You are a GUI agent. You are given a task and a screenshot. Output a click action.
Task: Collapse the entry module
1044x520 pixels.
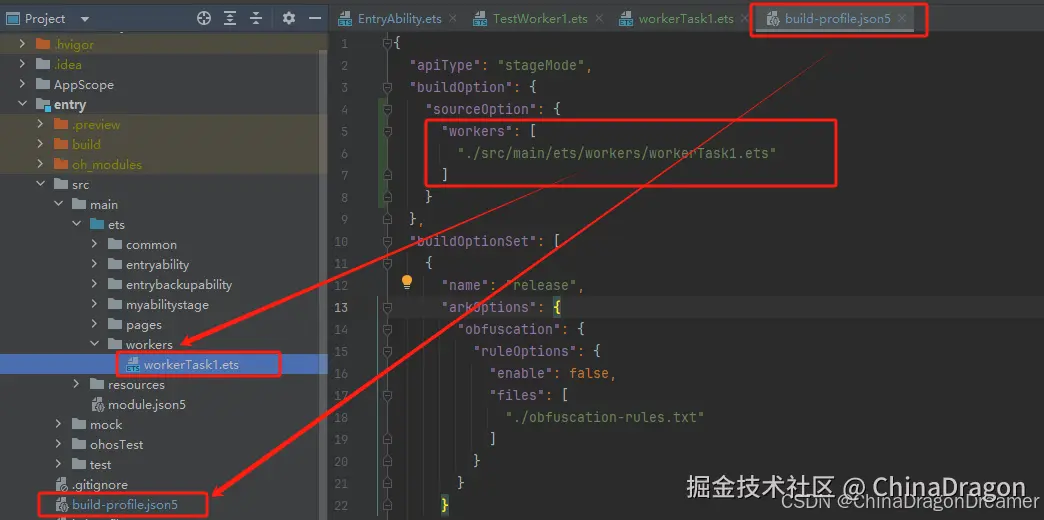(23, 105)
